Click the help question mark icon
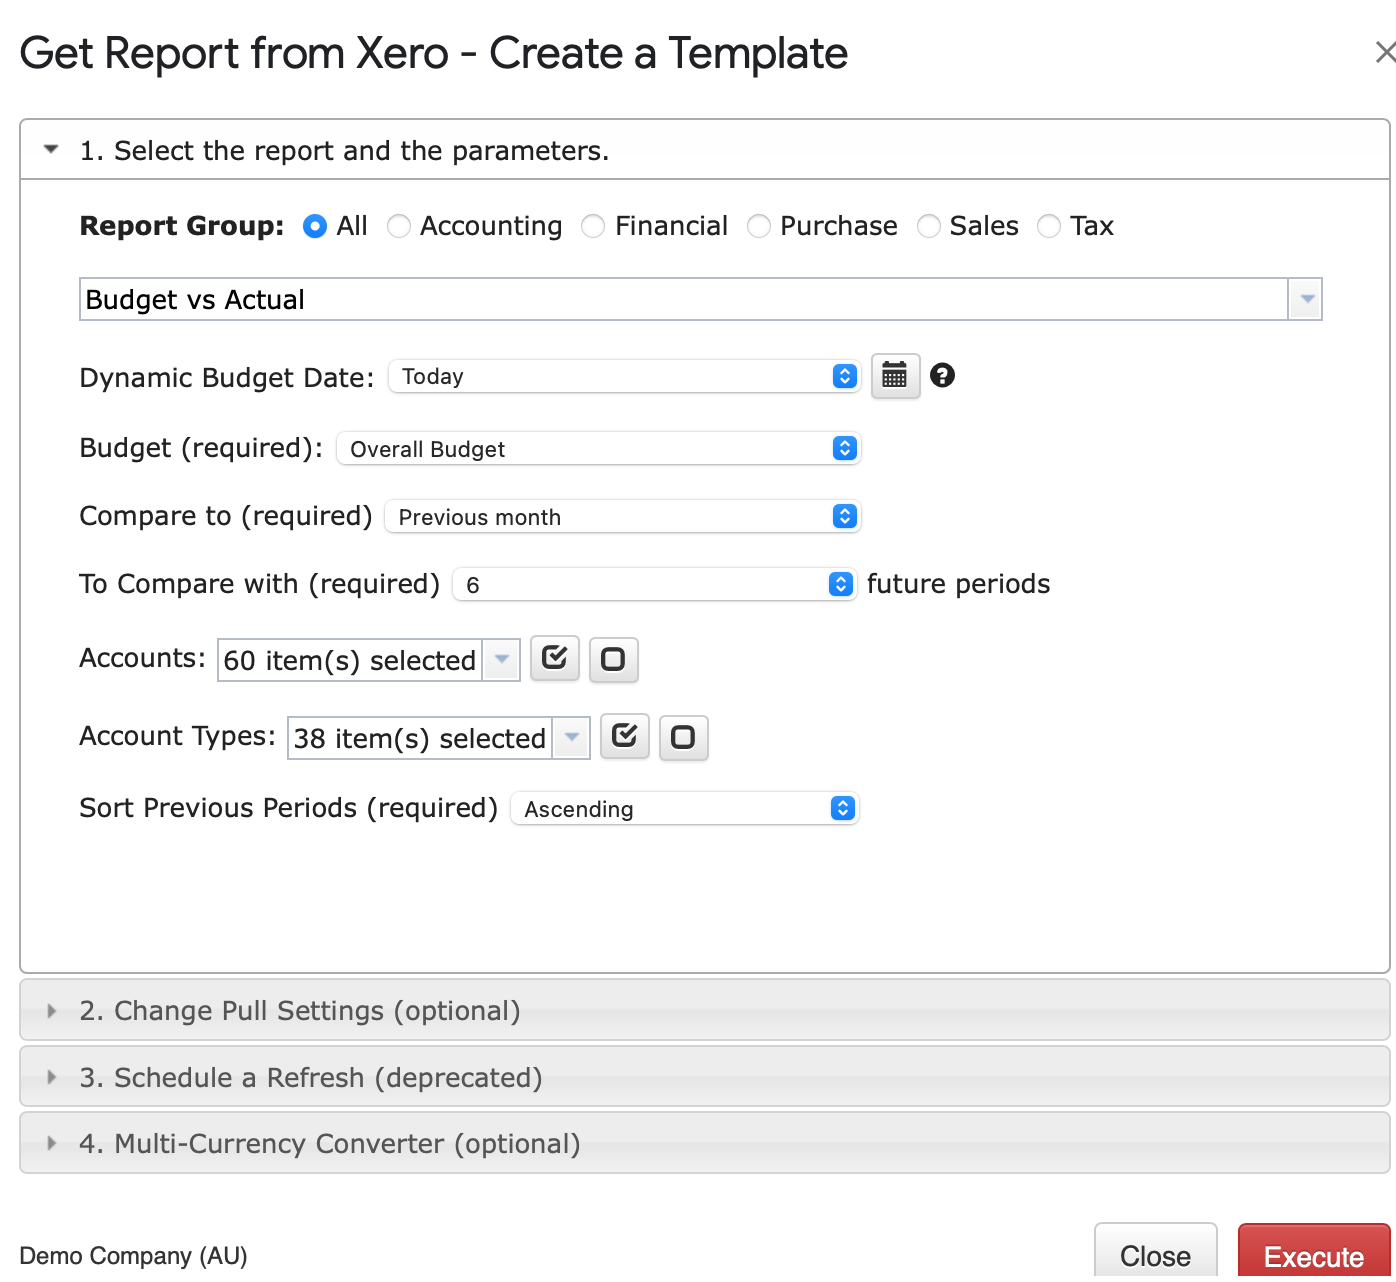1396x1282 pixels. (x=942, y=375)
